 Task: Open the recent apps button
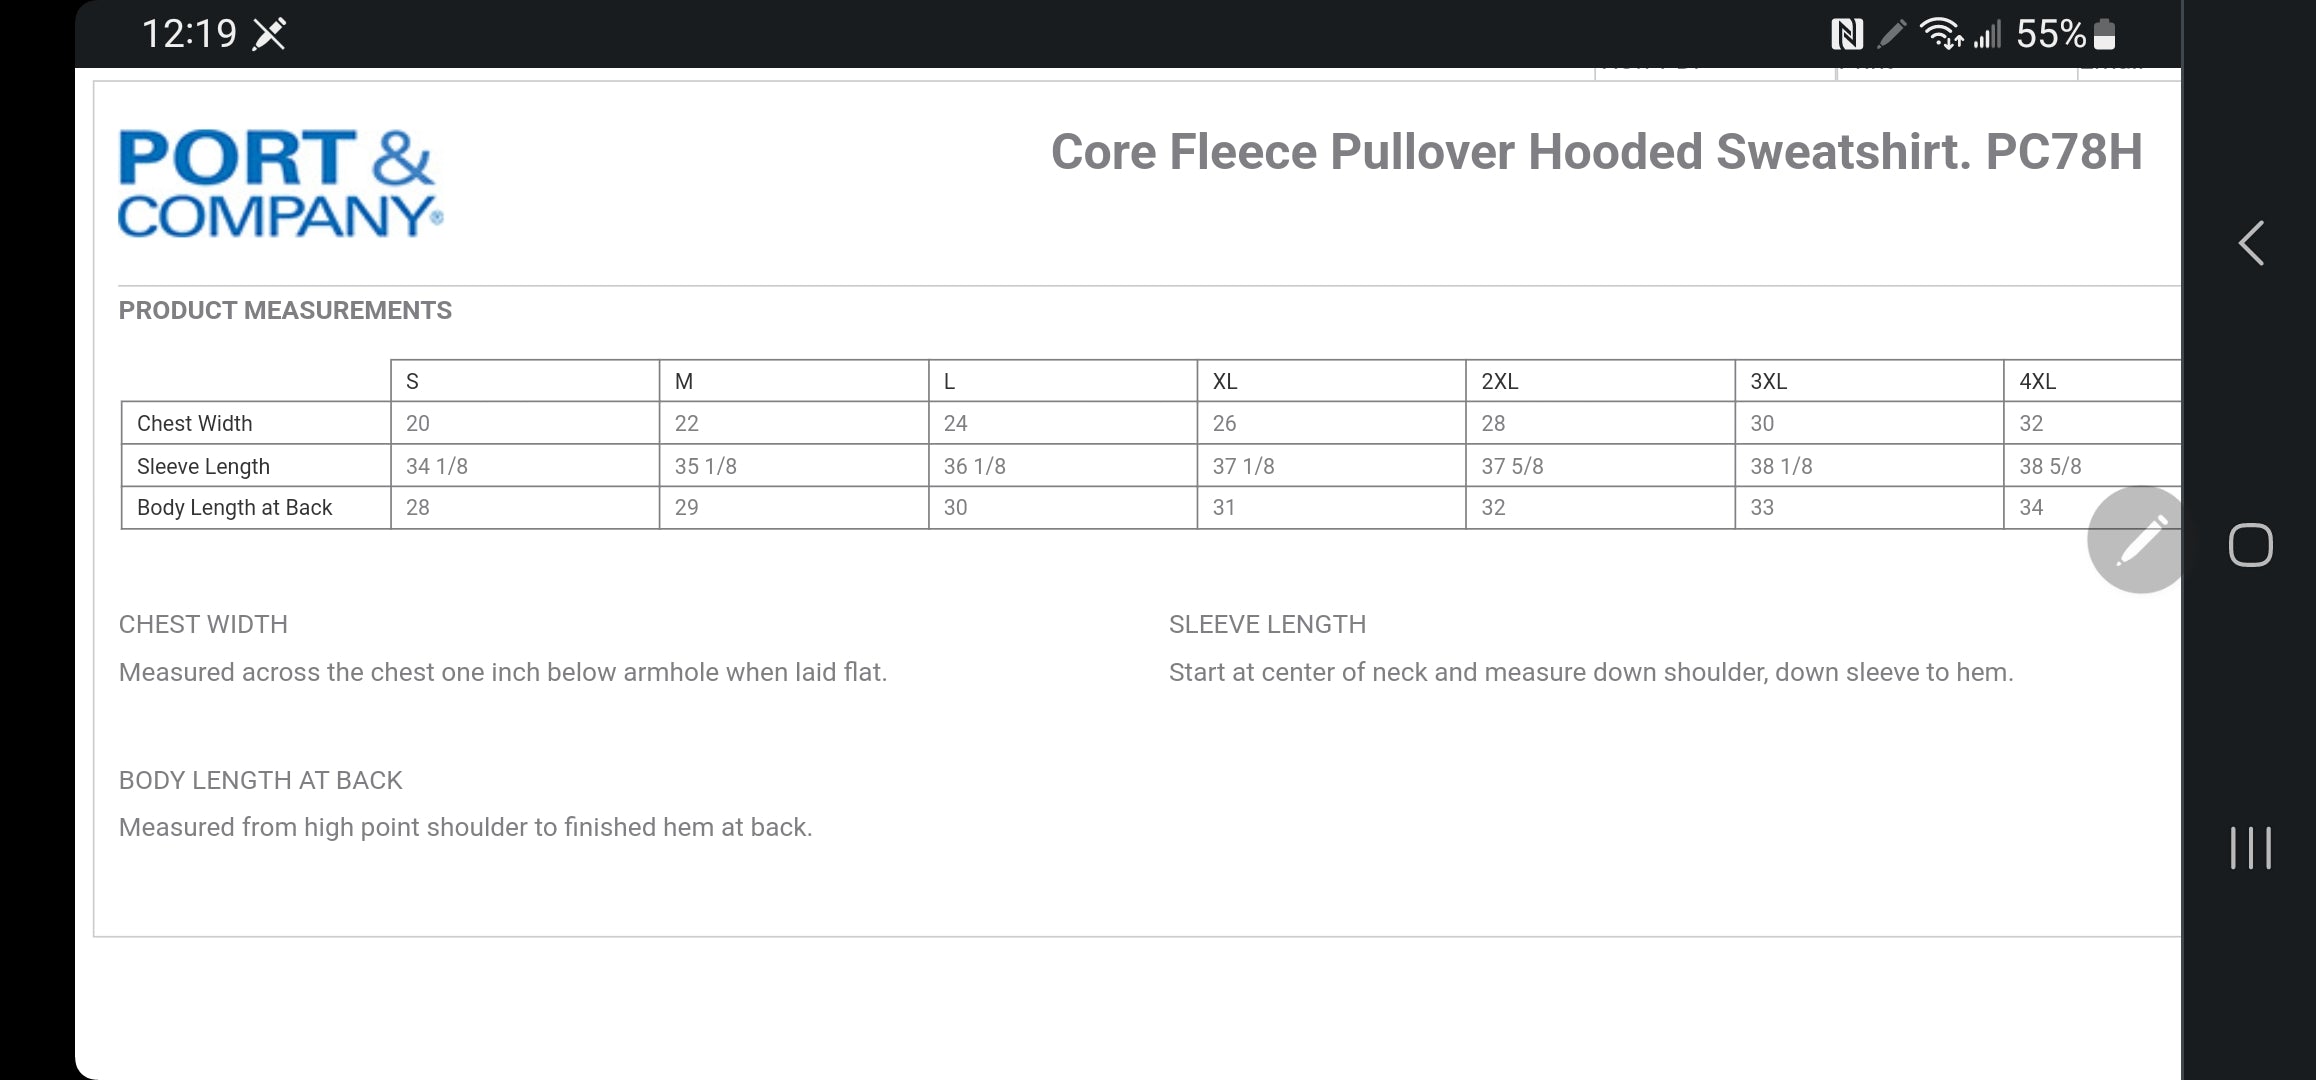pyautogui.click(x=2250, y=848)
